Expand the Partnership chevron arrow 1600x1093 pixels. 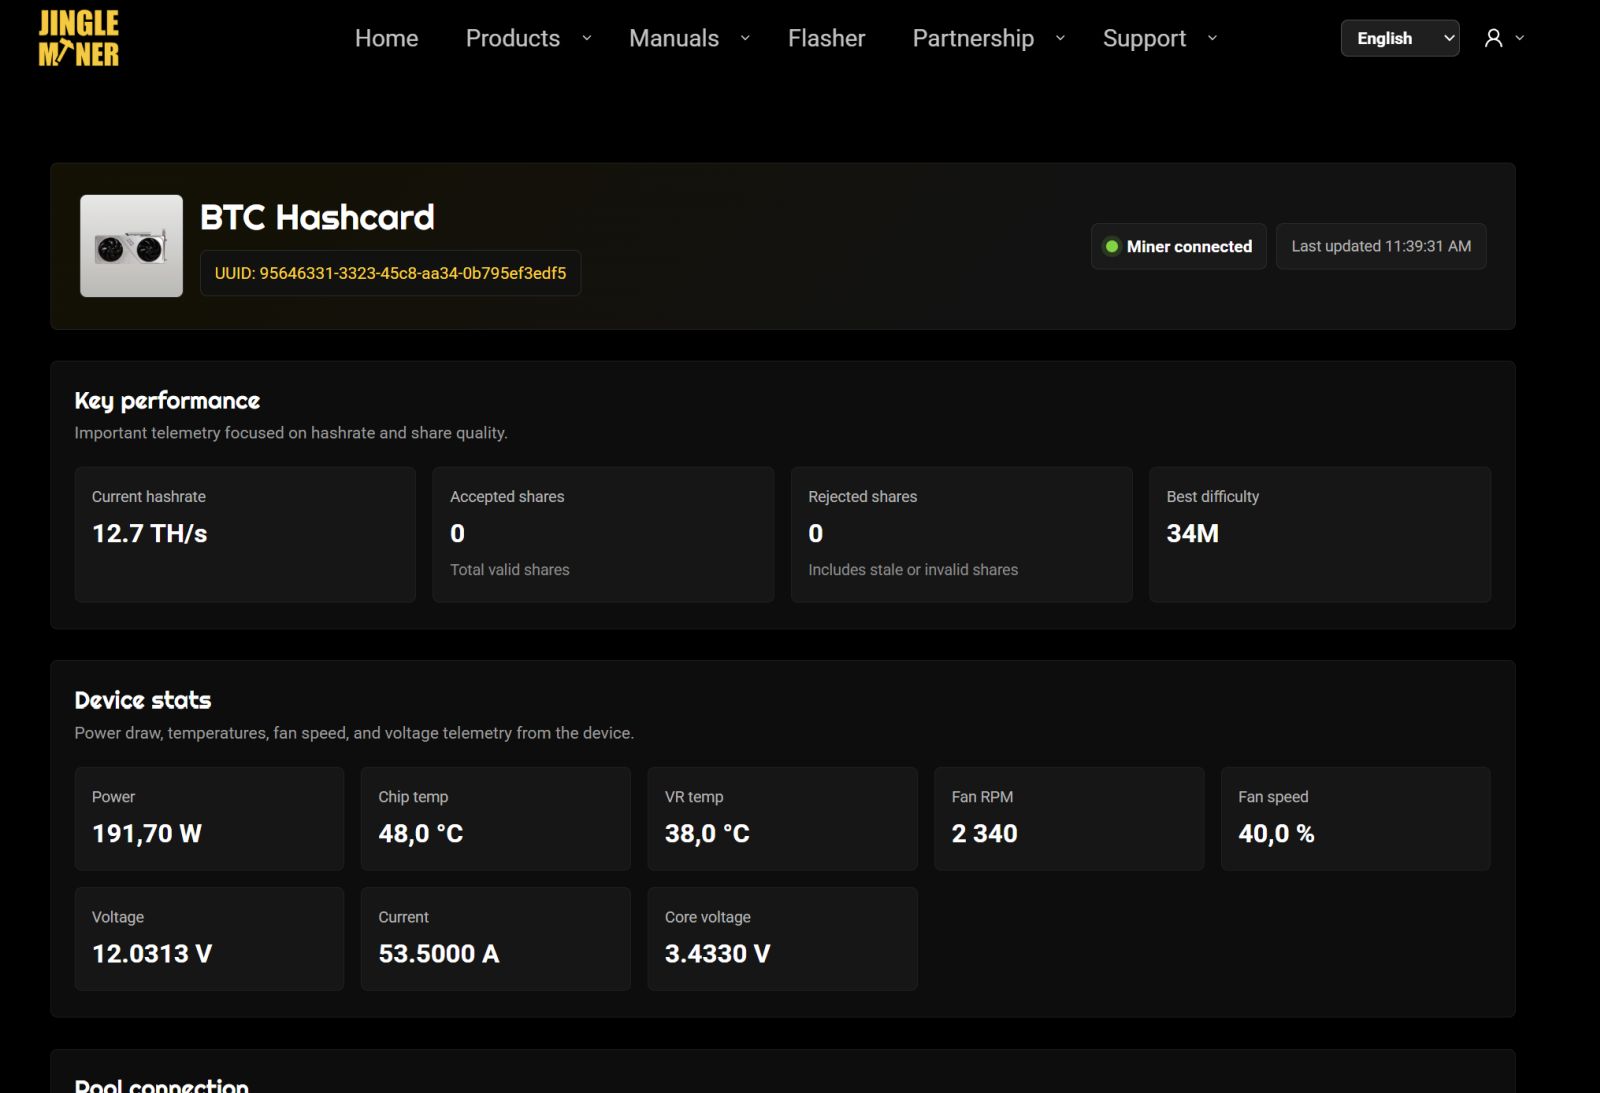pyautogui.click(x=1060, y=38)
